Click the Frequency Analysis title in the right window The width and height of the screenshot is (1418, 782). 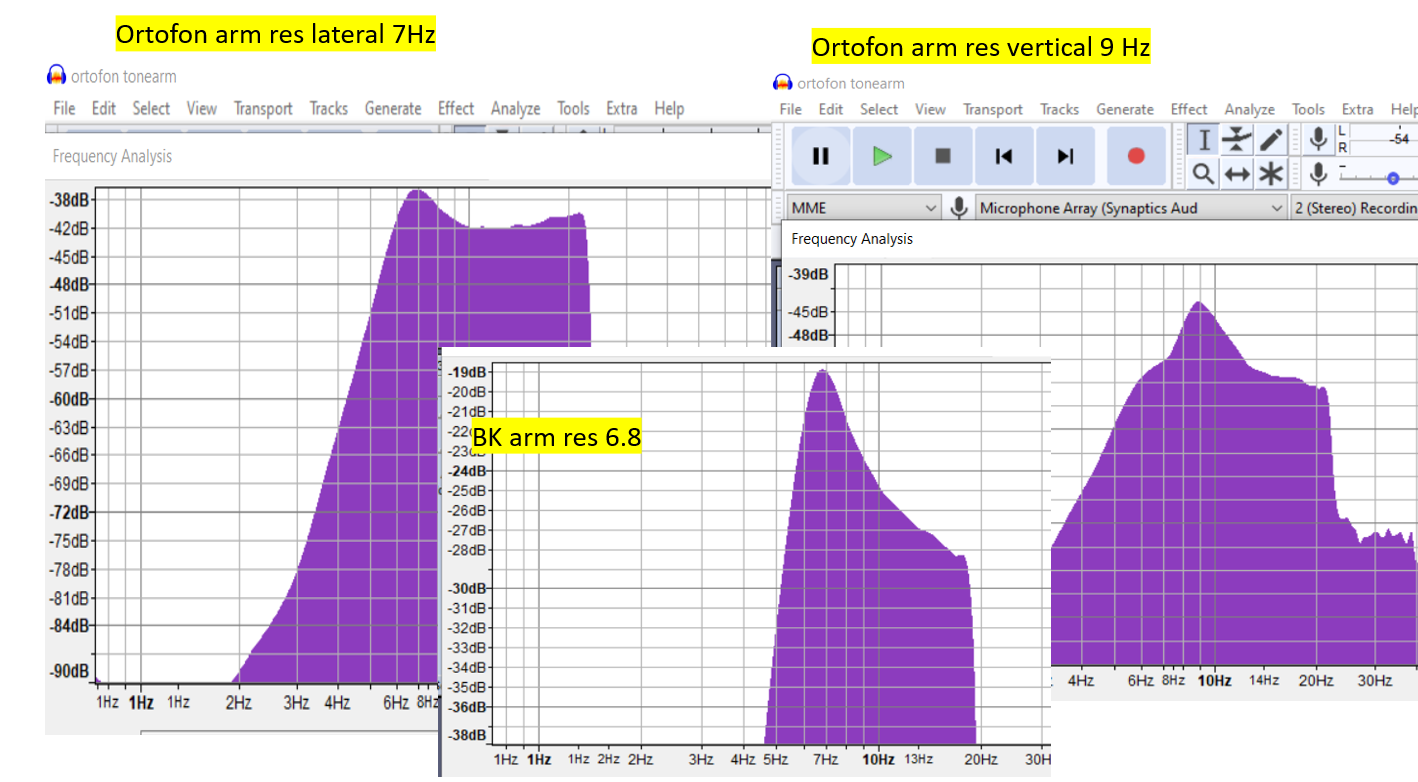852,239
